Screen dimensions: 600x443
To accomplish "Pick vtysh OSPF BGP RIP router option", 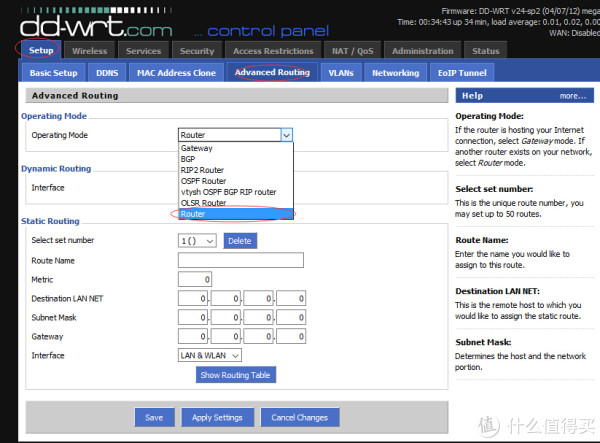I will (x=236, y=192).
